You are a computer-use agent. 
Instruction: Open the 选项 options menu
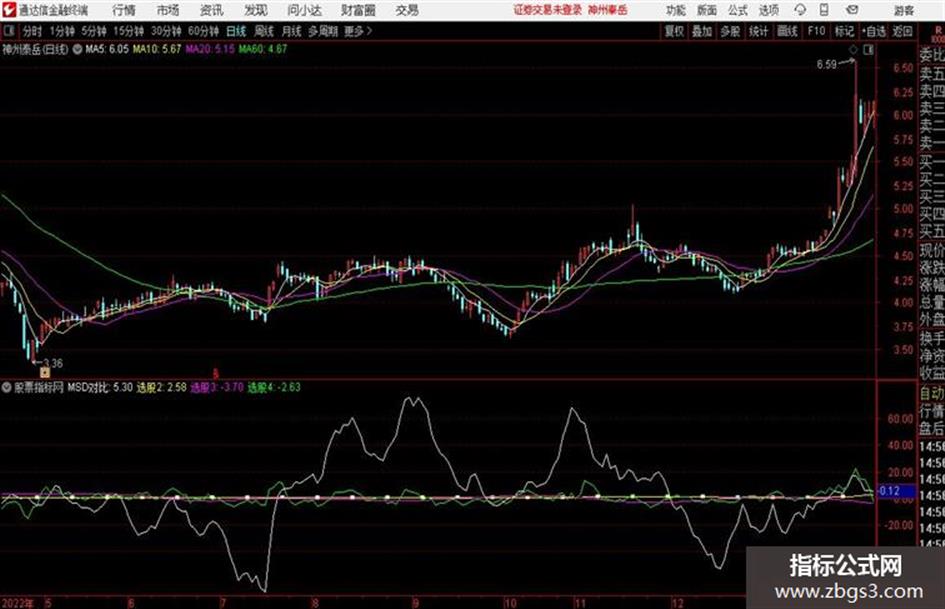point(768,10)
